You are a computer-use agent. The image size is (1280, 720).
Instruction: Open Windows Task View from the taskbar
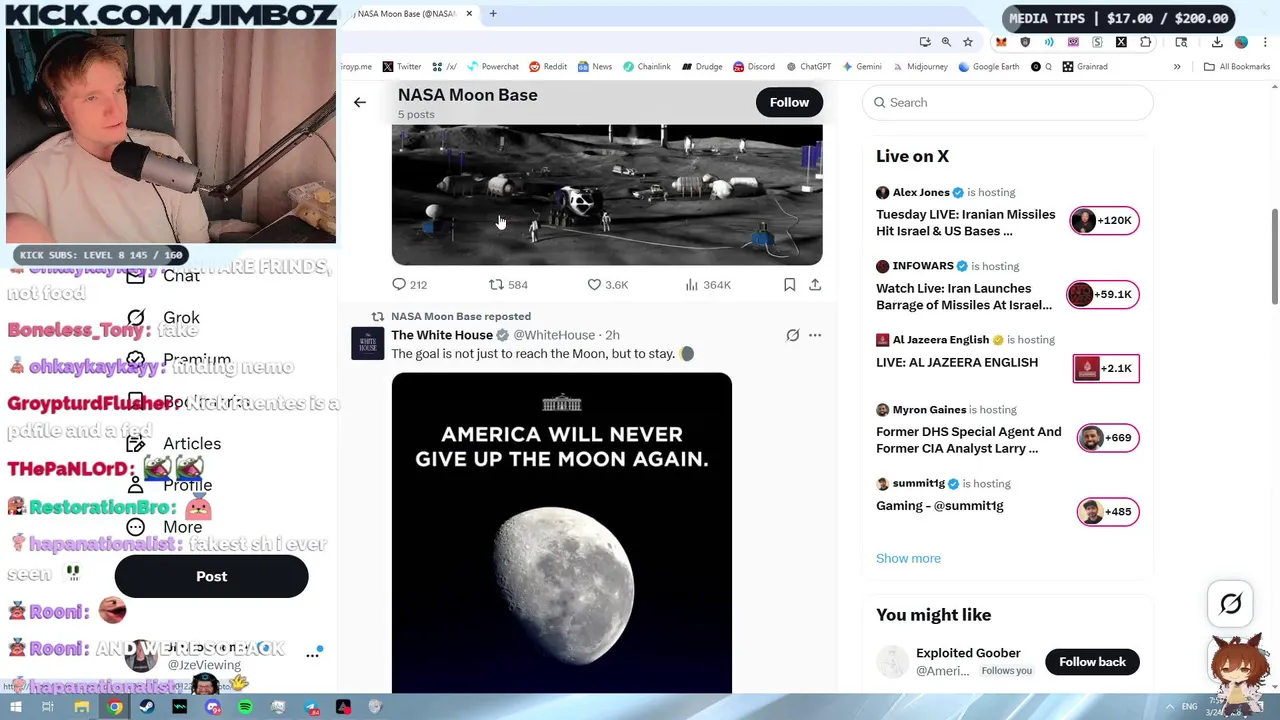pyautogui.click(x=47, y=707)
